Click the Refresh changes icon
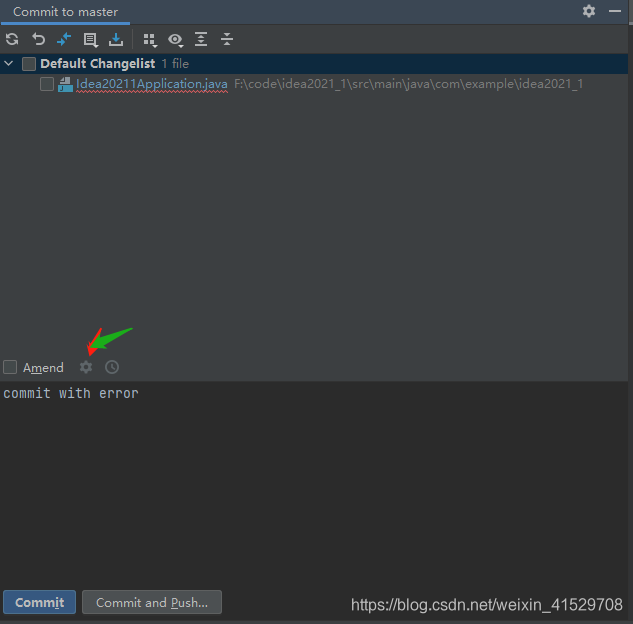The image size is (633, 624). [12, 39]
